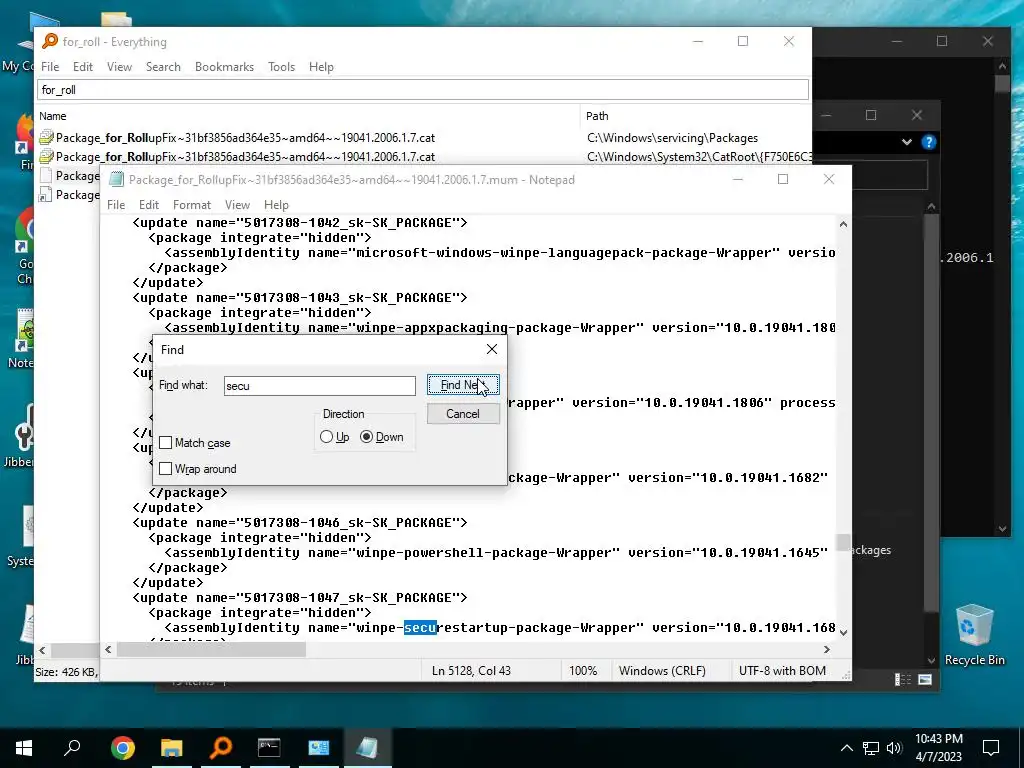The height and width of the screenshot is (768, 1024).
Task: Open the notification center icon
Action: (x=991, y=748)
